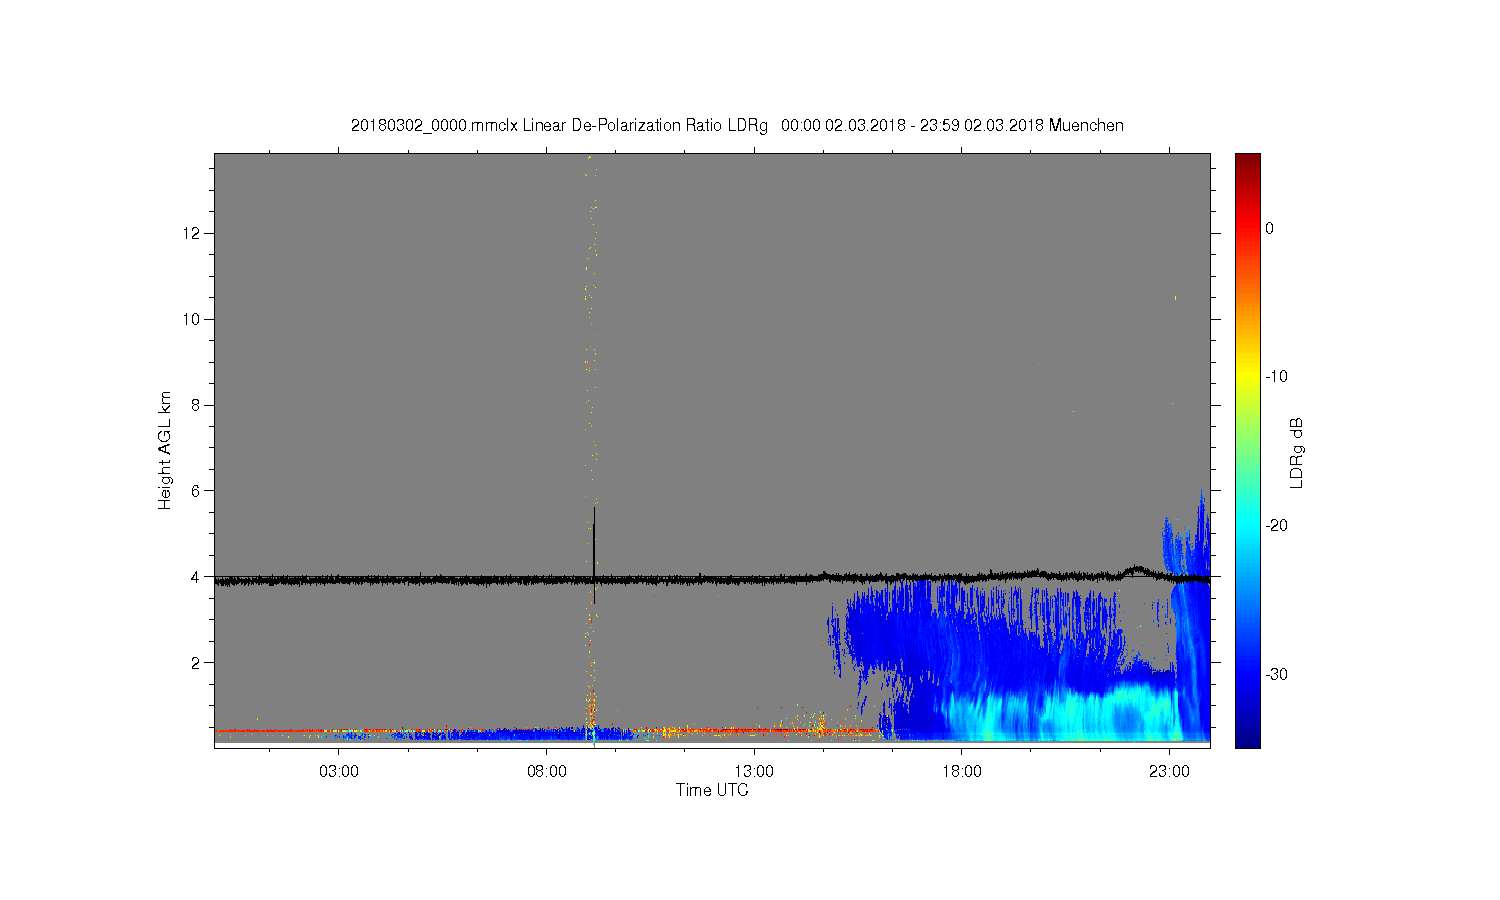Click the colorbar value label 0
Viewport: 1500px width, 900px height.
point(1269,228)
